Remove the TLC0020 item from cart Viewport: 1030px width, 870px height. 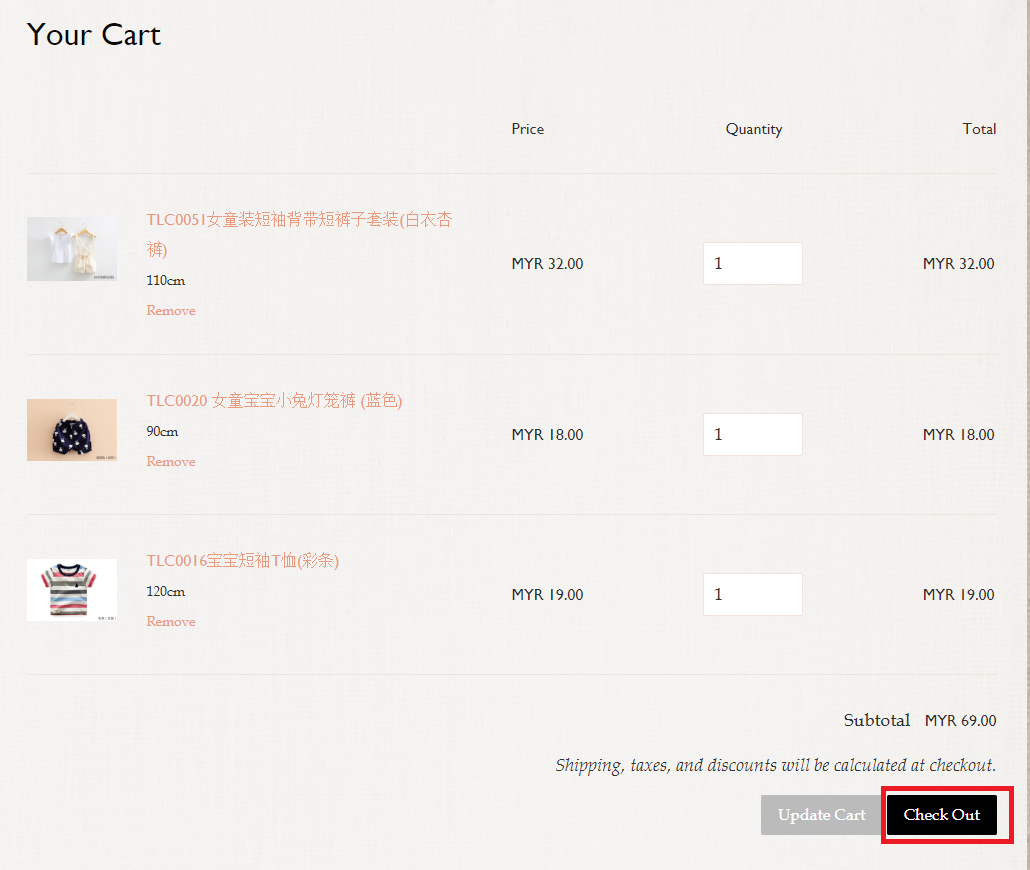point(171,461)
